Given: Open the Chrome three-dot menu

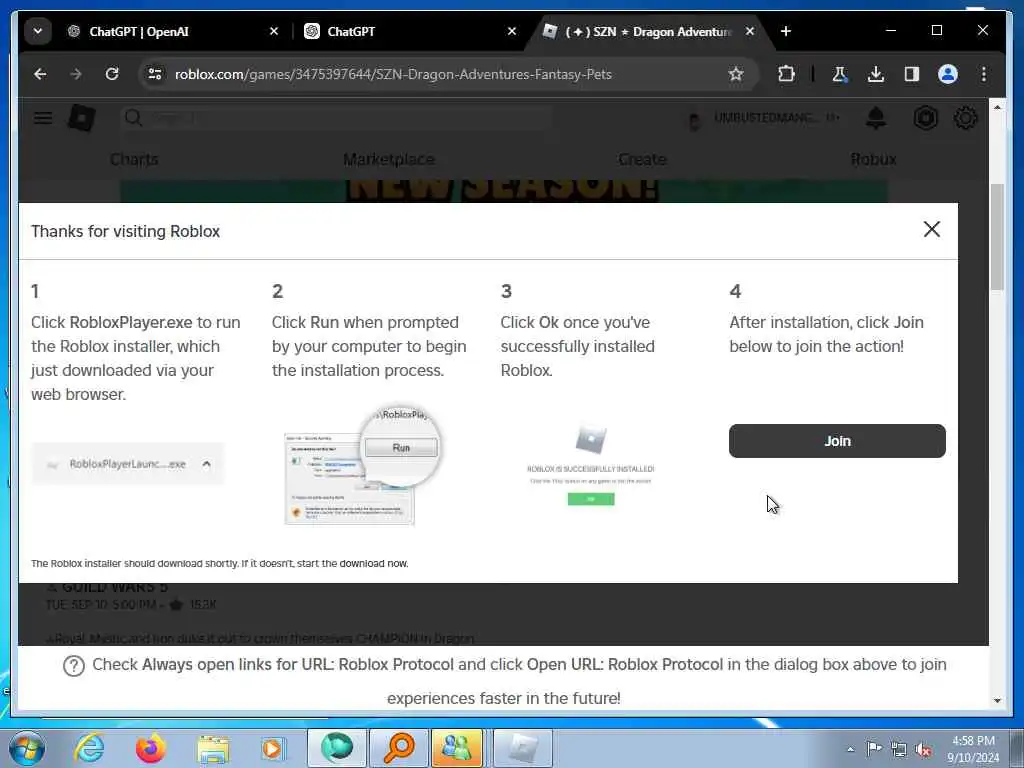Looking at the screenshot, I should pyautogui.click(x=984, y=74).
